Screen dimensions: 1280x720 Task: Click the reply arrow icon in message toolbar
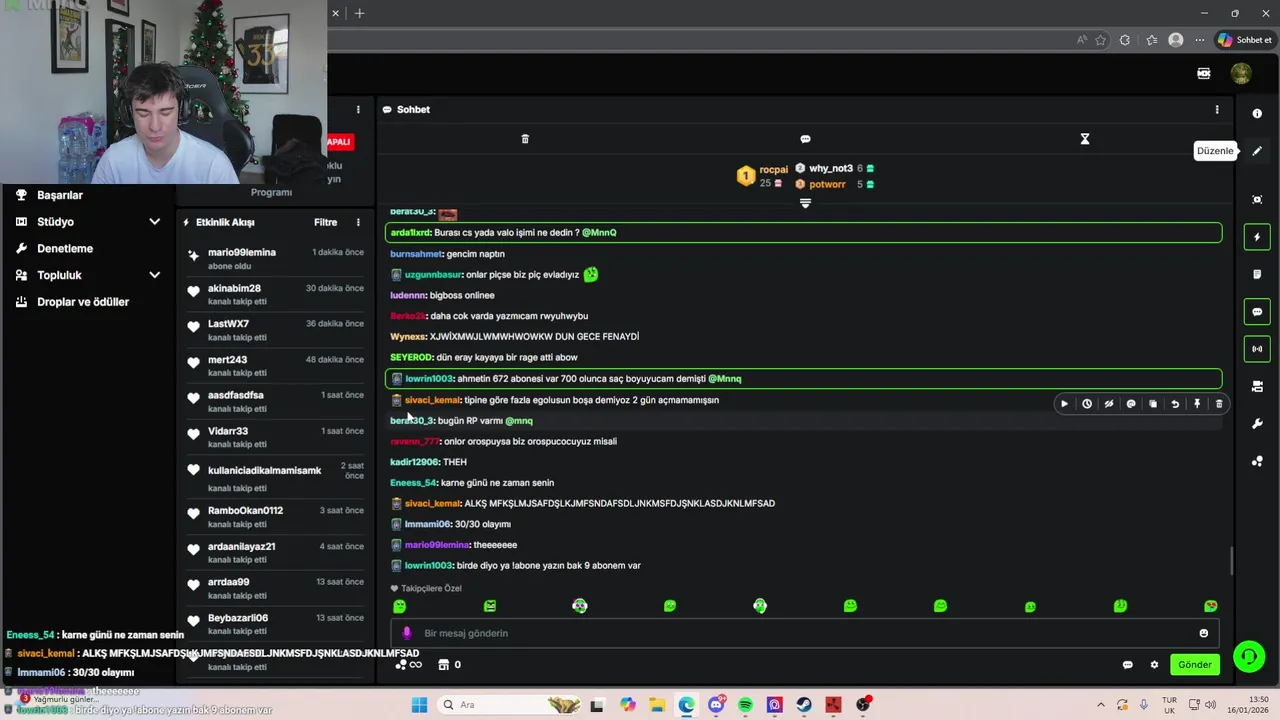pyautogui.click(x=1175, y=404)
